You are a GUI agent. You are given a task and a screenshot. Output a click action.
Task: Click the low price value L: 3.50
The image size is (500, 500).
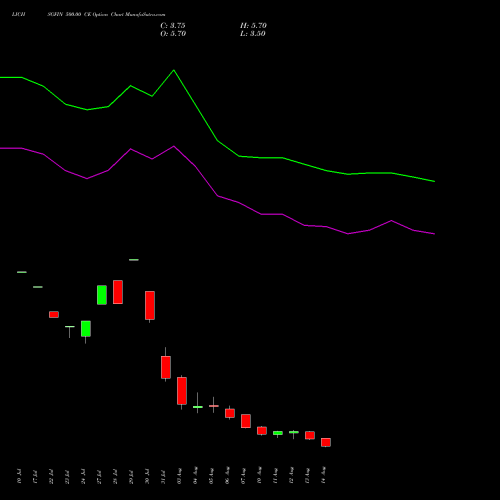(x=253, y=34)
